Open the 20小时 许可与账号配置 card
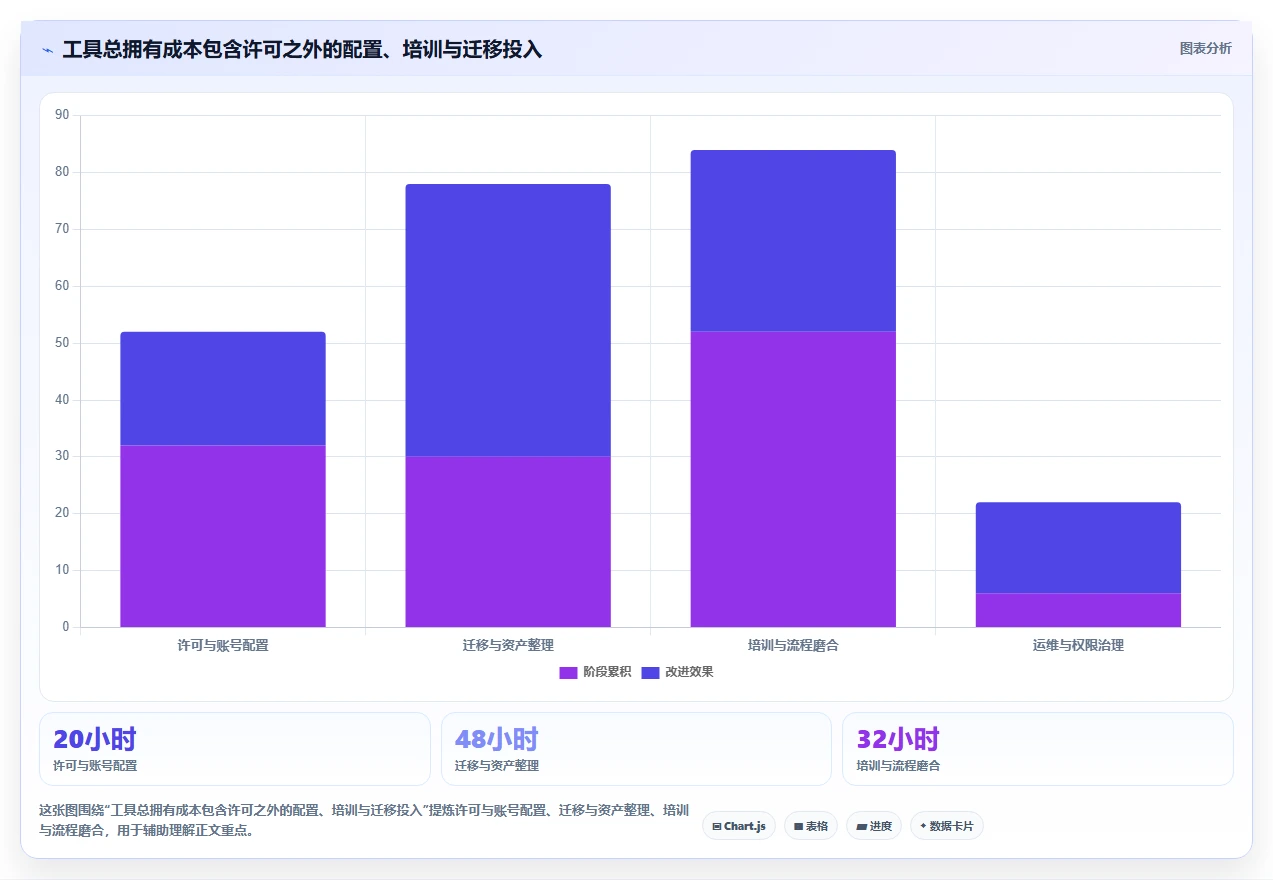The width and height of the screenshot is (1273, 880). 235,749
